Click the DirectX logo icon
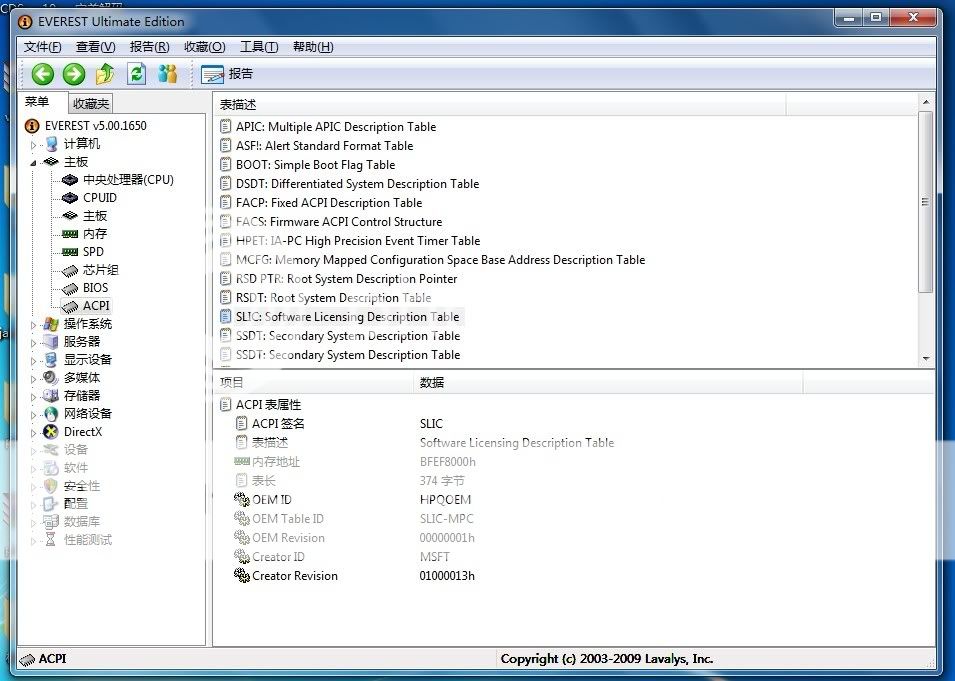This screenshot has height=681, width=955. coord(51,432)
